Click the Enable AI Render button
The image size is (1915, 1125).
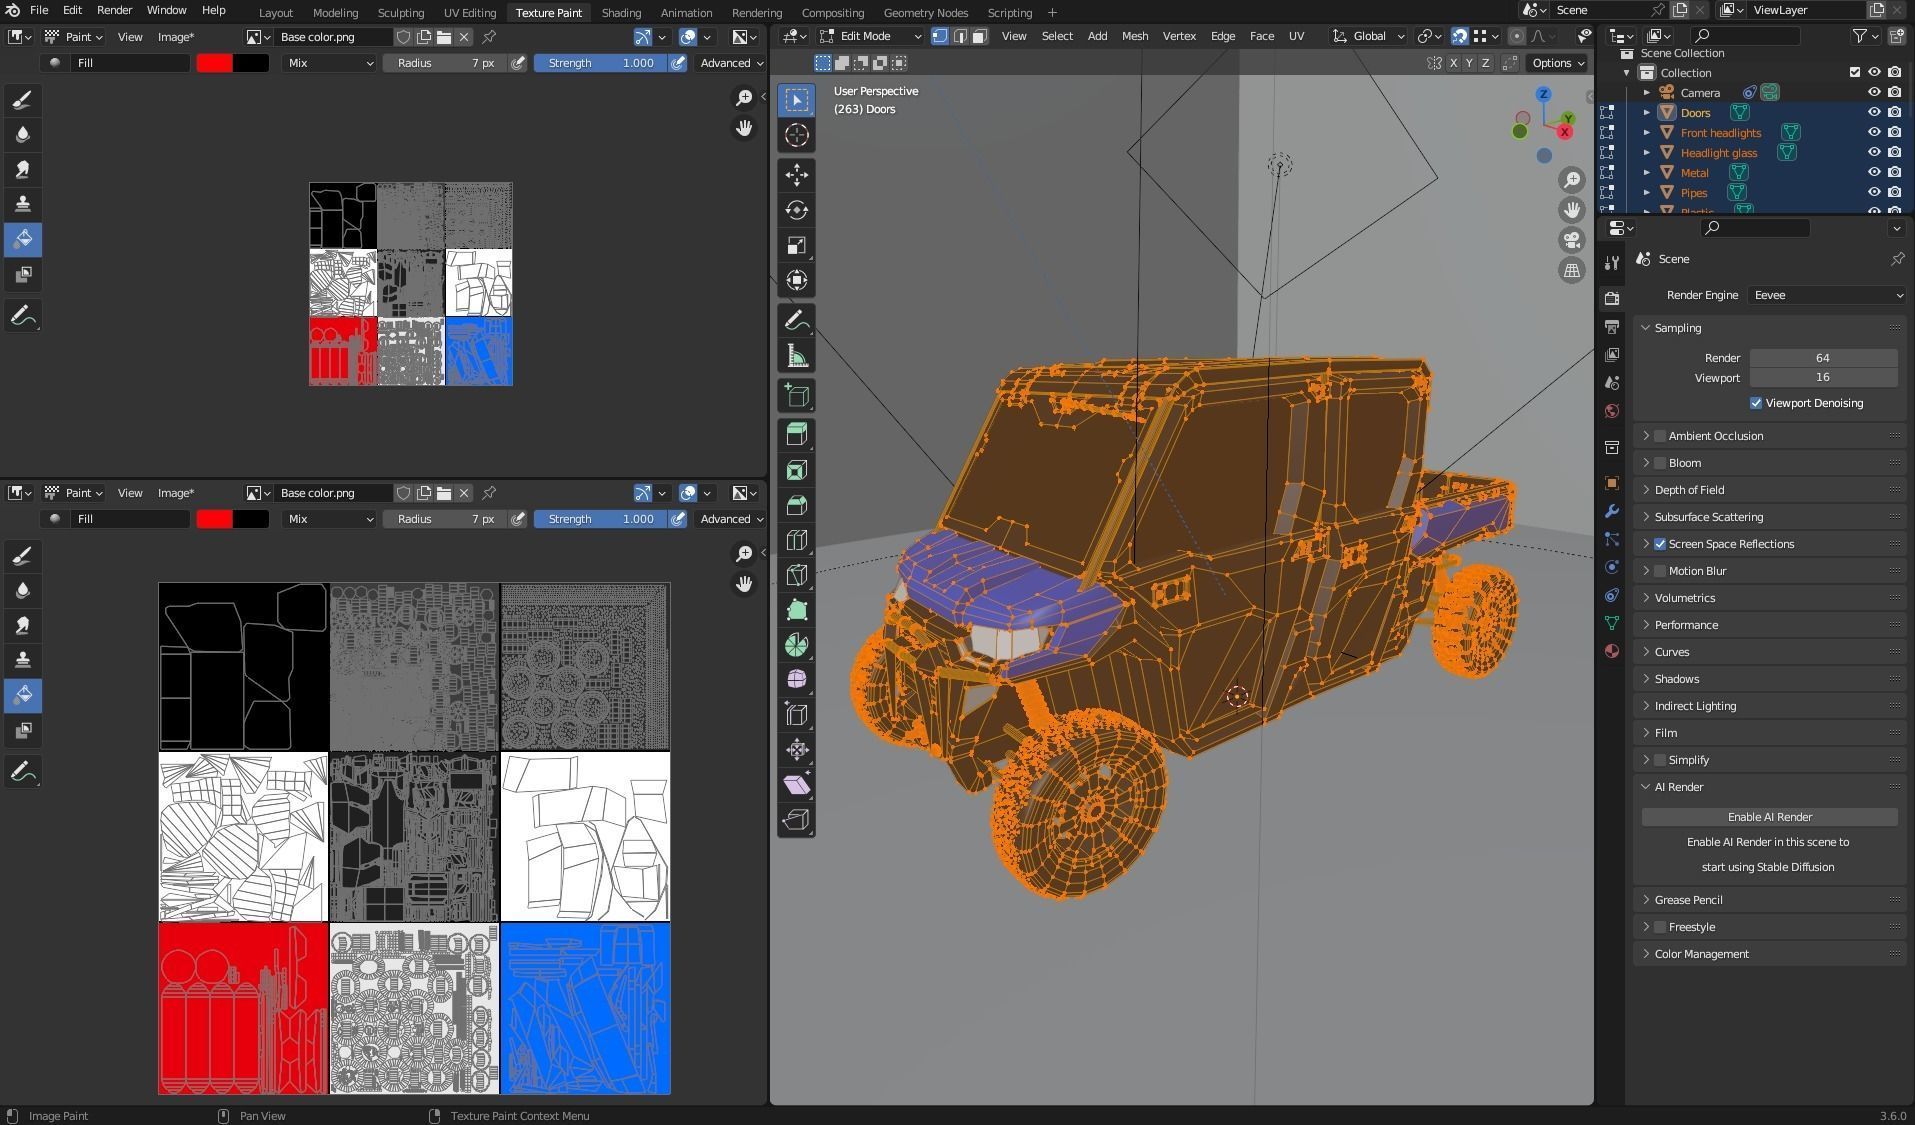[1769, 817]
